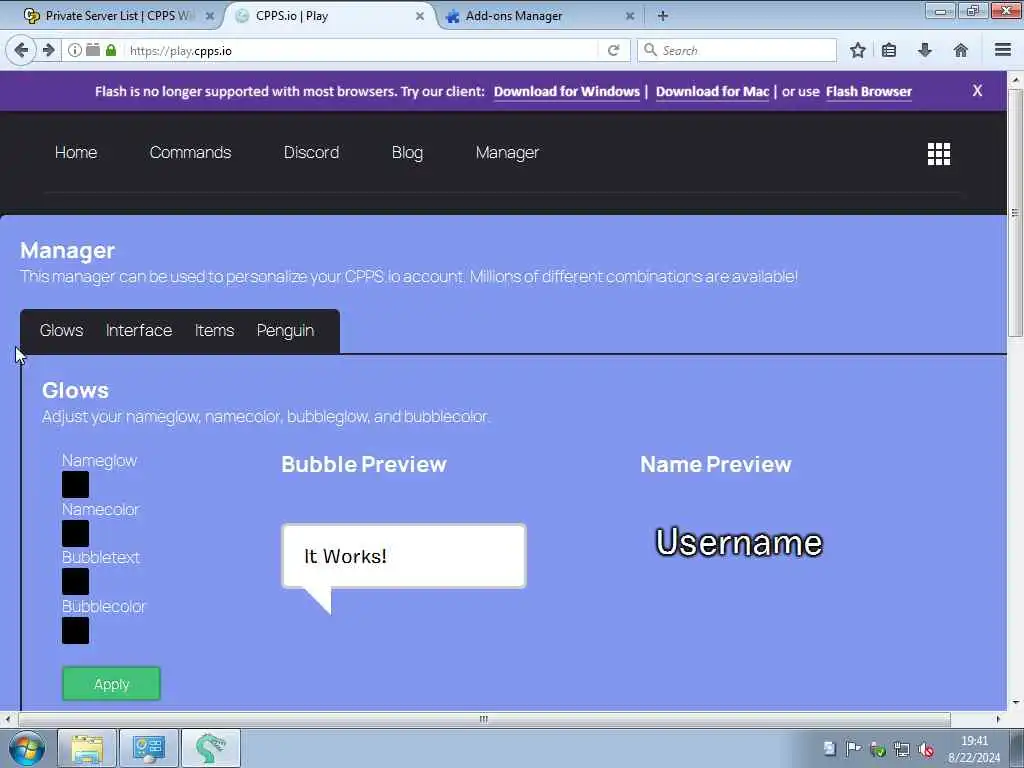The image size is (1024, 768).
Task: Click the browser Forward arrow button
Action: coord(48,50)
